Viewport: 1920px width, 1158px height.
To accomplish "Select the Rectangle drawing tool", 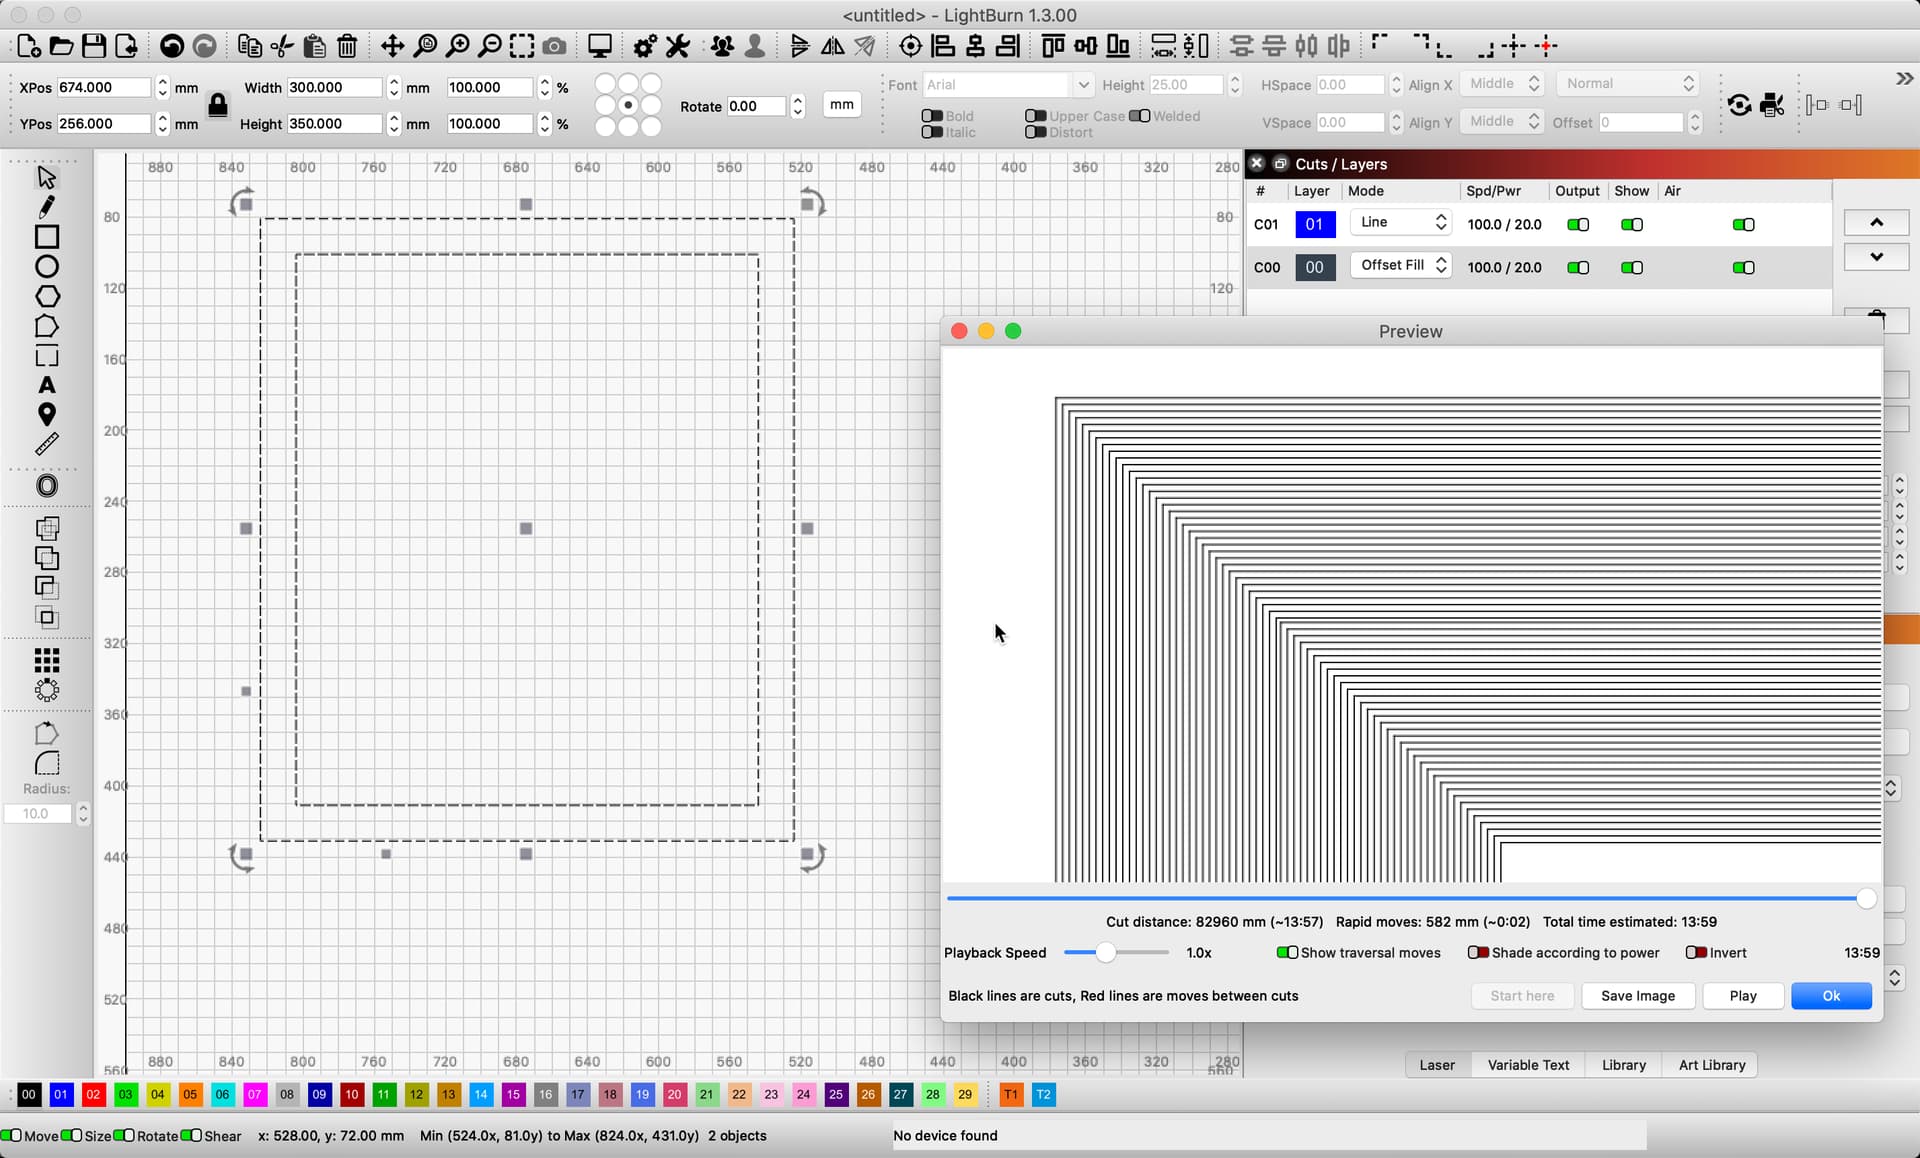I will [x=46, y=236].
